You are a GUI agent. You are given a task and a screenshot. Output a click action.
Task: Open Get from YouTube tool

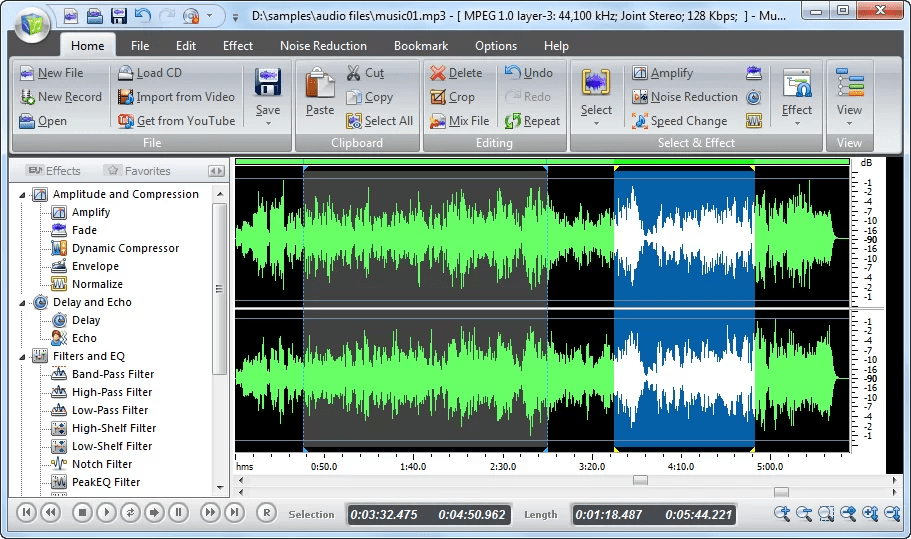coord(177,121)
